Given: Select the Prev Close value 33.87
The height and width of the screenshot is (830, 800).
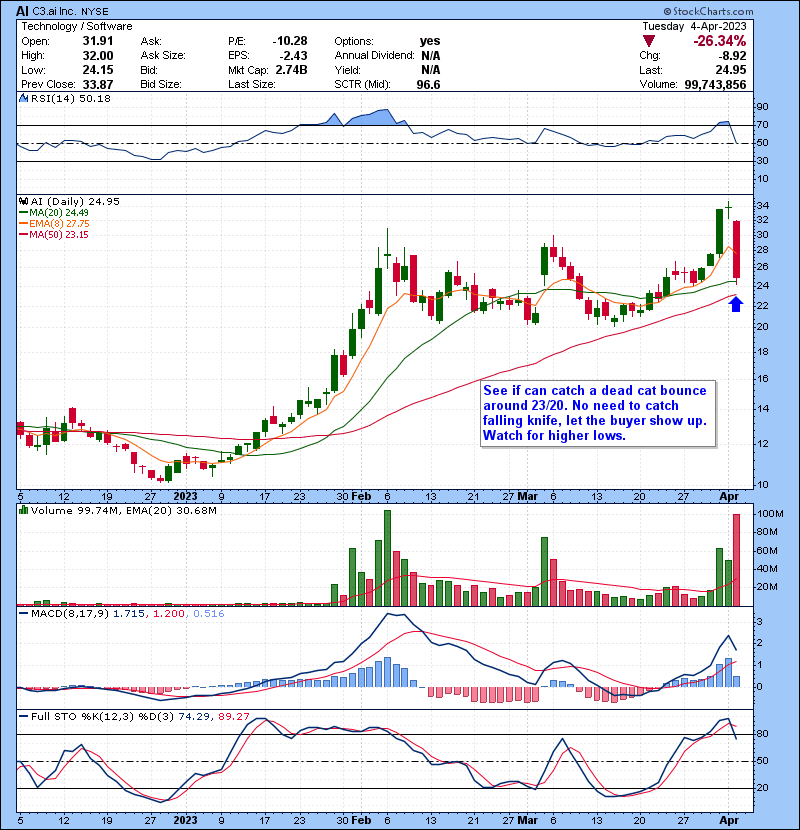Looking at the screenshot, I should [98, 84].
